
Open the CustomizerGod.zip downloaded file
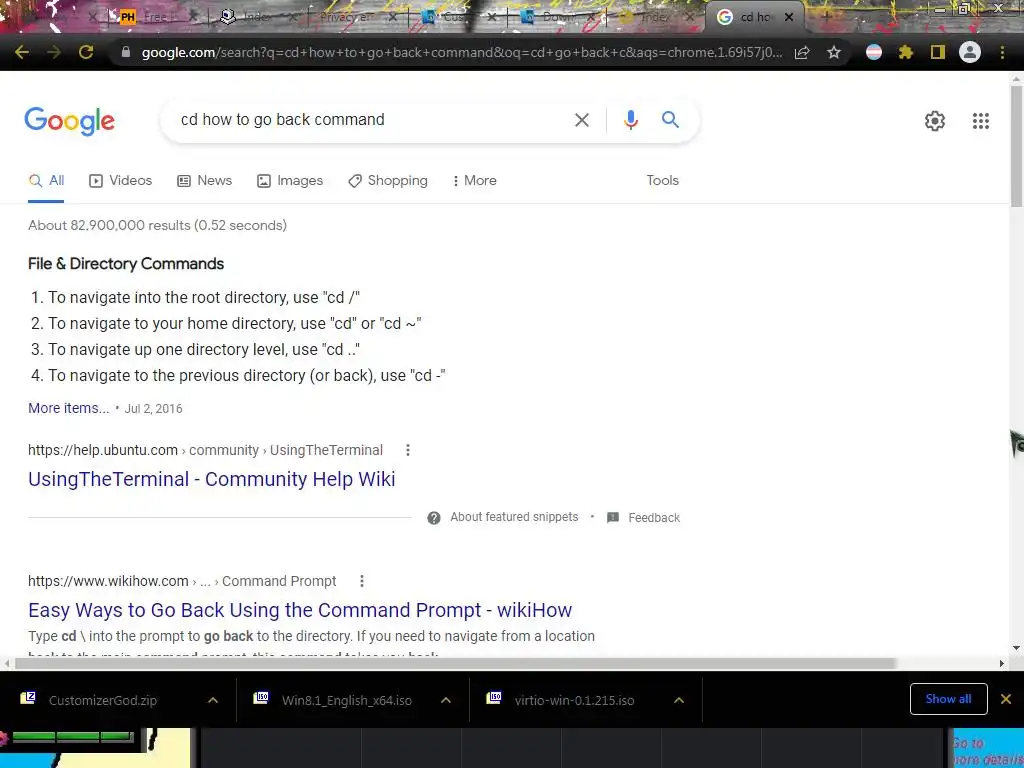[x=103, y=701]
